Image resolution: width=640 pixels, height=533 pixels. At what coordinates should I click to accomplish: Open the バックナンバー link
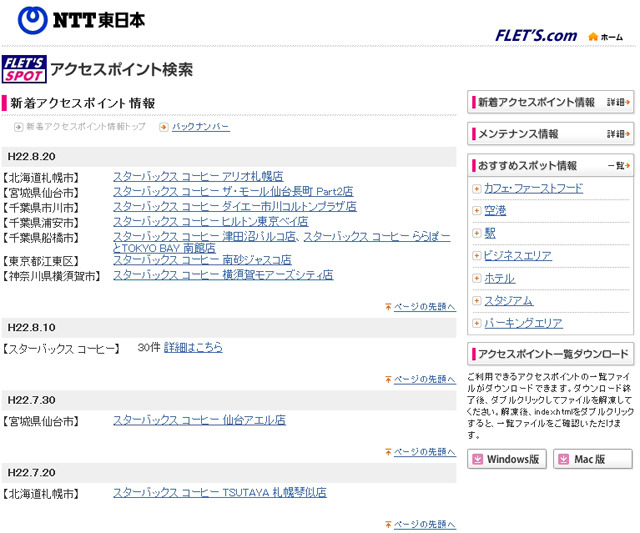[200, 127]
